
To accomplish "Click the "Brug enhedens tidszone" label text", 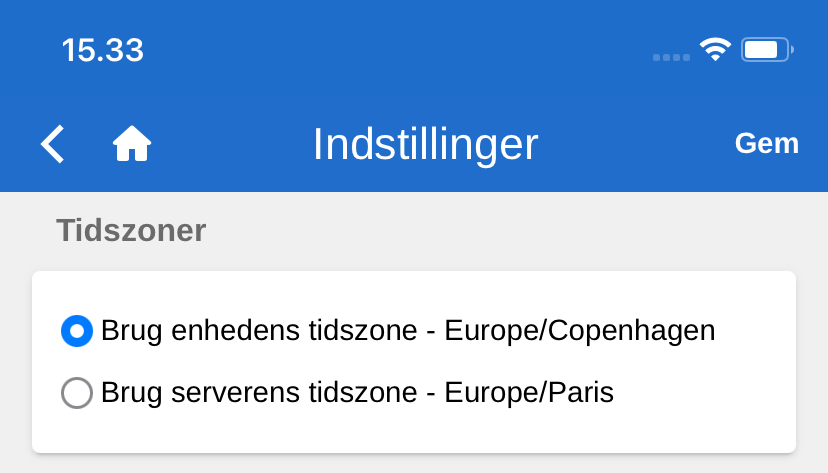I will 262,331.
